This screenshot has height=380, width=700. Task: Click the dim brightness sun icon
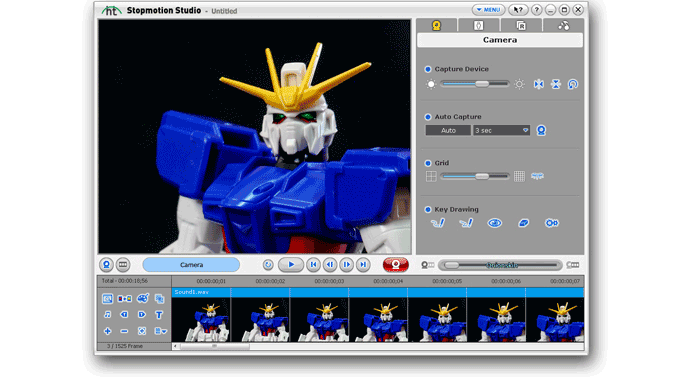pos(431,84)
